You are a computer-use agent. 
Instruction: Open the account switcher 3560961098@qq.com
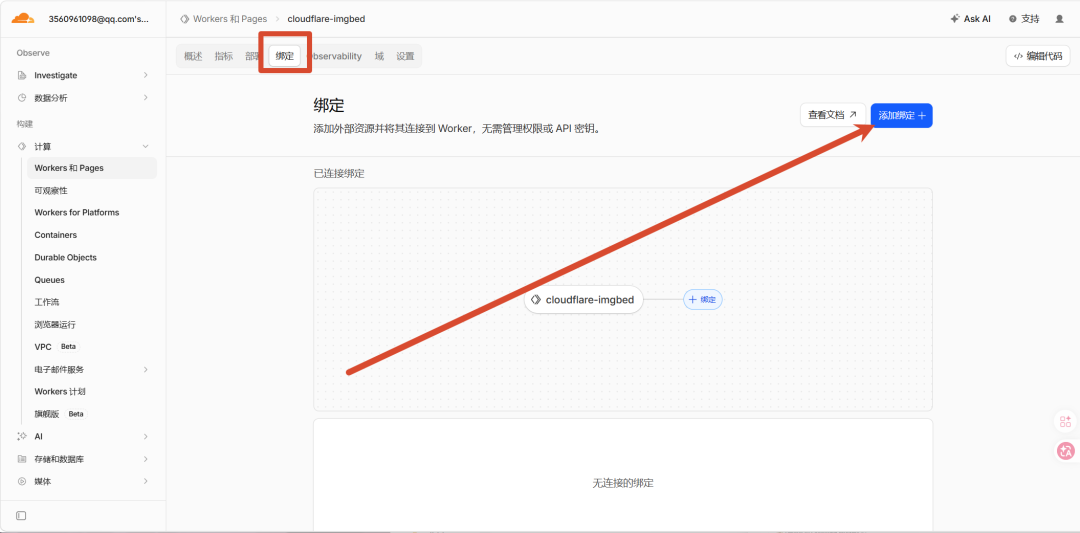click(x=98, y=19)
